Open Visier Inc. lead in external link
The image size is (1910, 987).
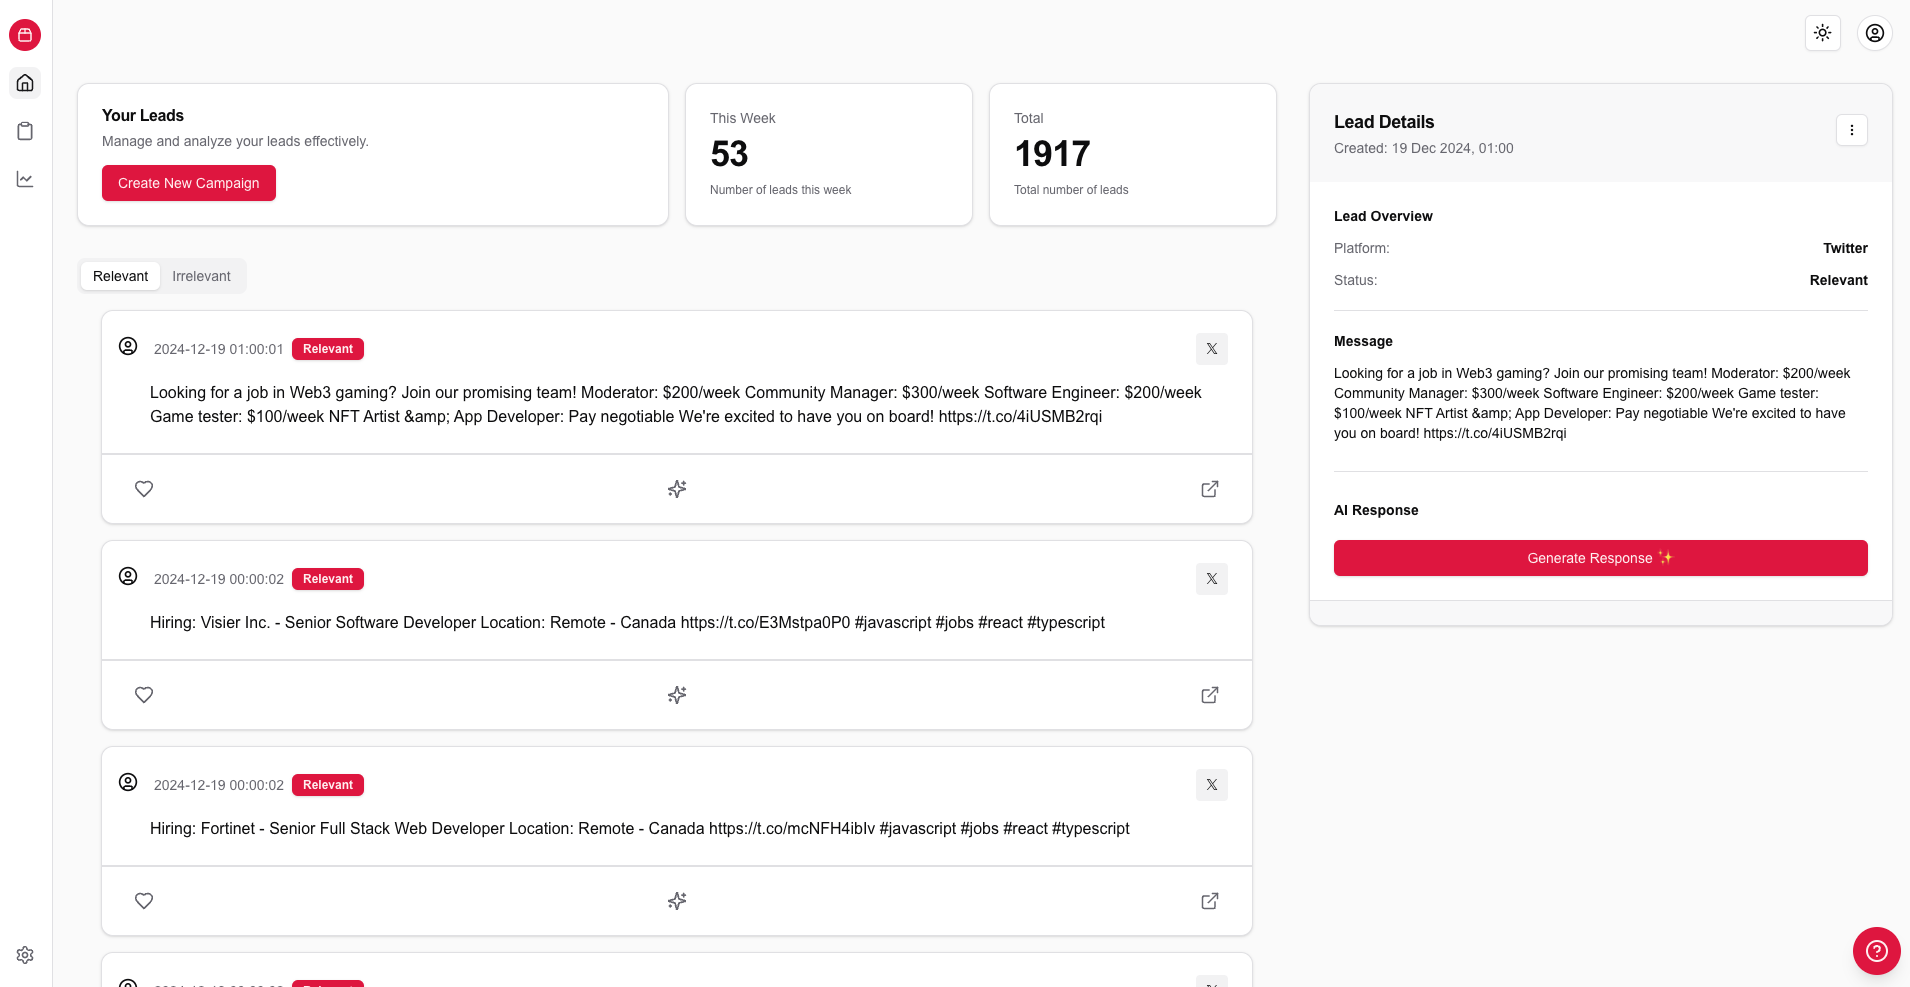click(x=1209, y=695)
